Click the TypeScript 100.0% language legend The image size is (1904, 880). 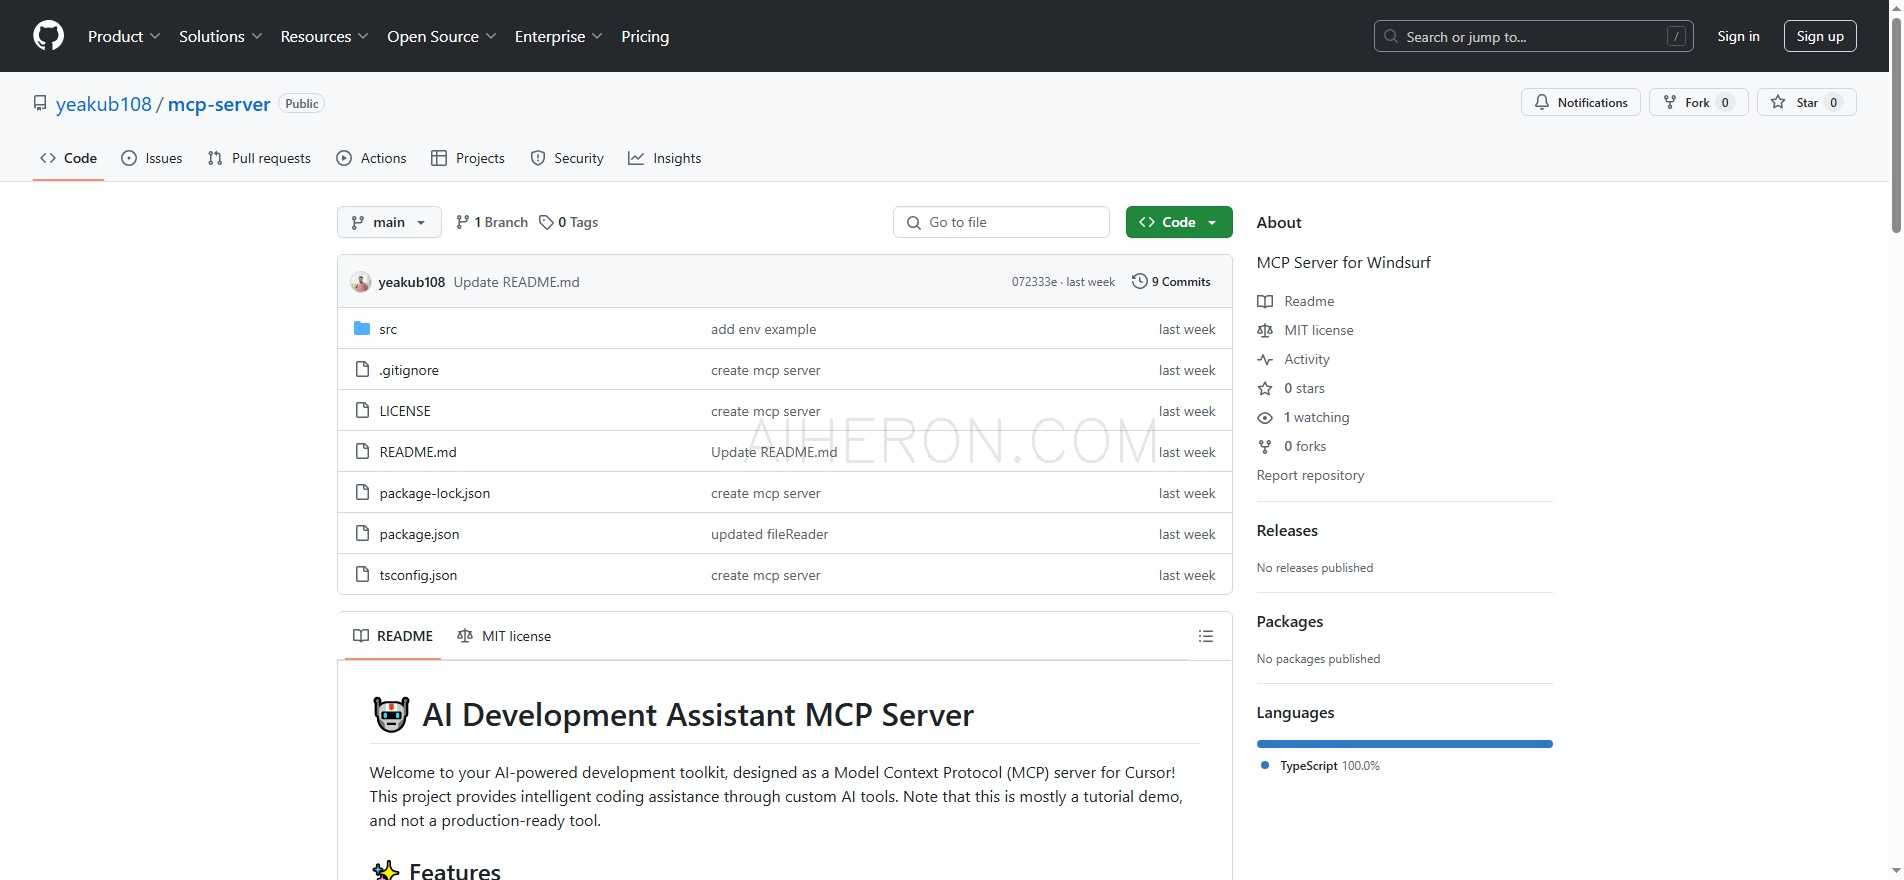pos(1320,766)
